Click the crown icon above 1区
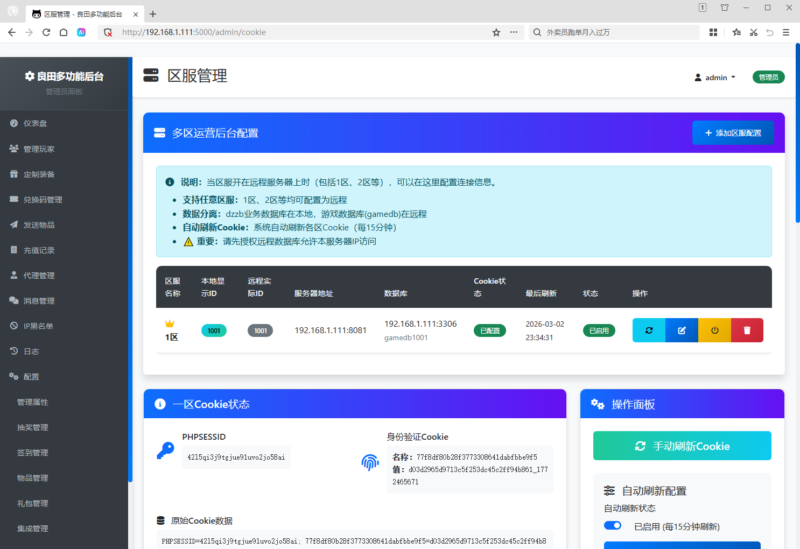Viewport: 800px width, 549px height. coord(169,323)
